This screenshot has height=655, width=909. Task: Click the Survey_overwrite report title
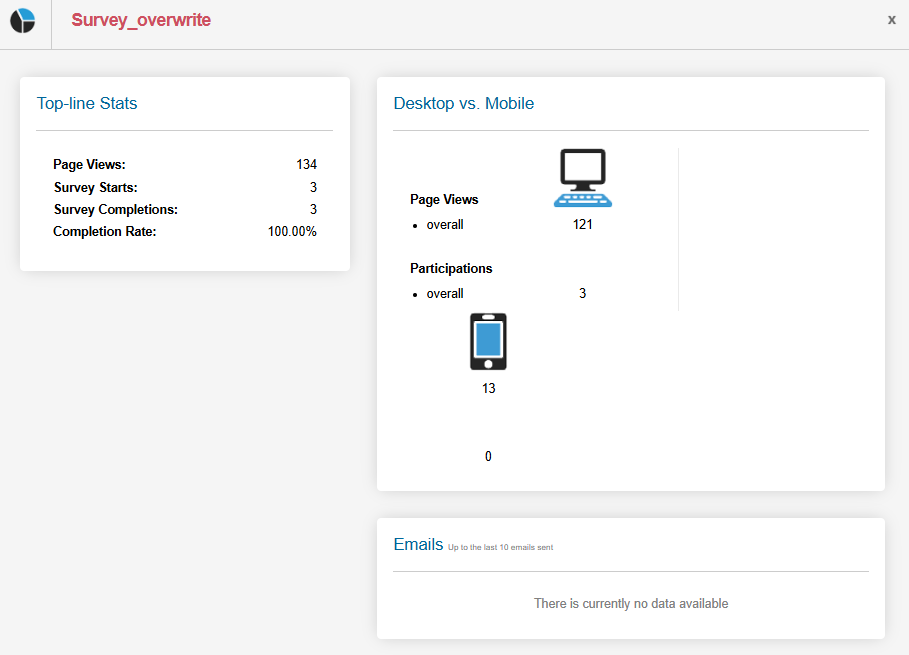click(139, 19)
